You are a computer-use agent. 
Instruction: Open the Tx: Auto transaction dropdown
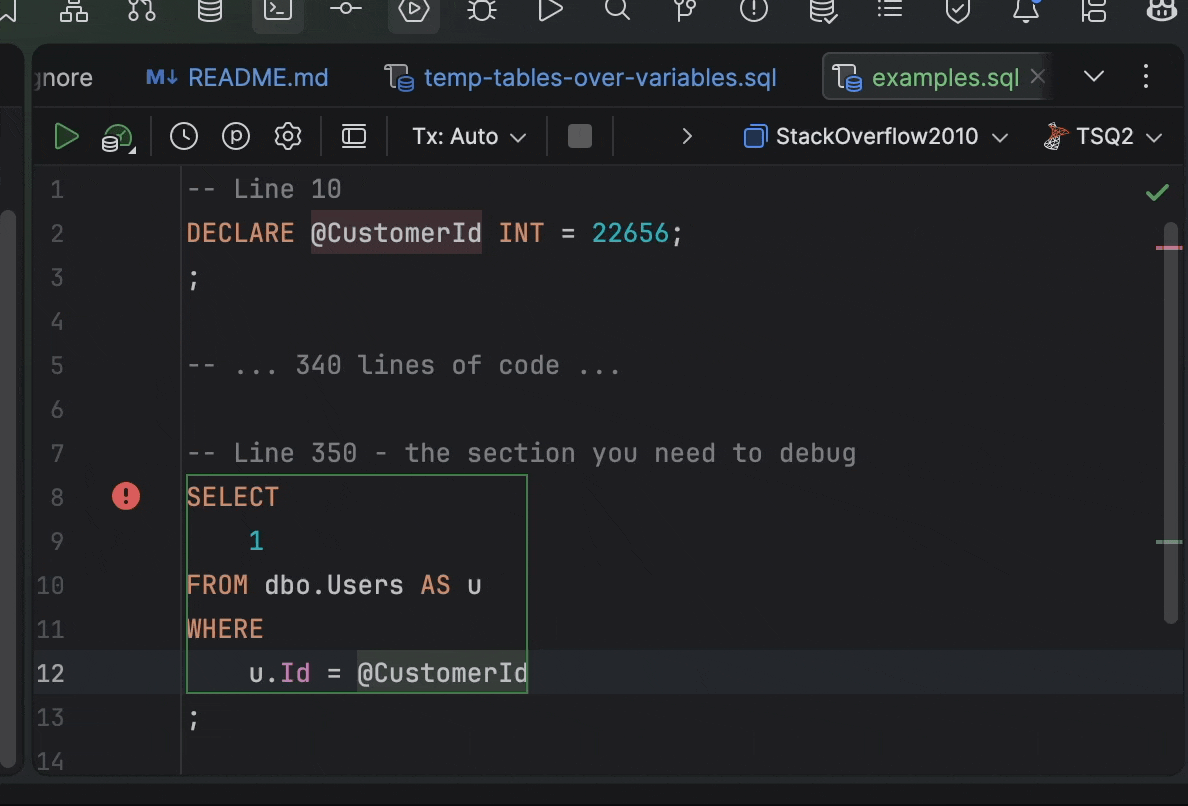click(469, 136)
